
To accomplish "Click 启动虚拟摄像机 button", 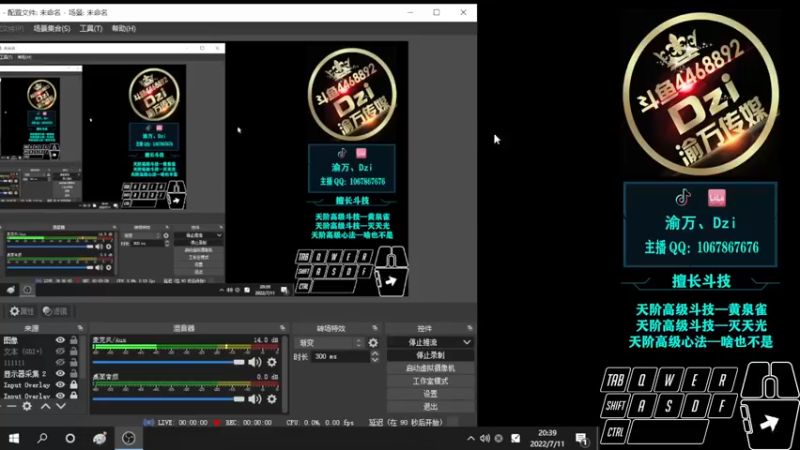I will click(x=430, y=368).
